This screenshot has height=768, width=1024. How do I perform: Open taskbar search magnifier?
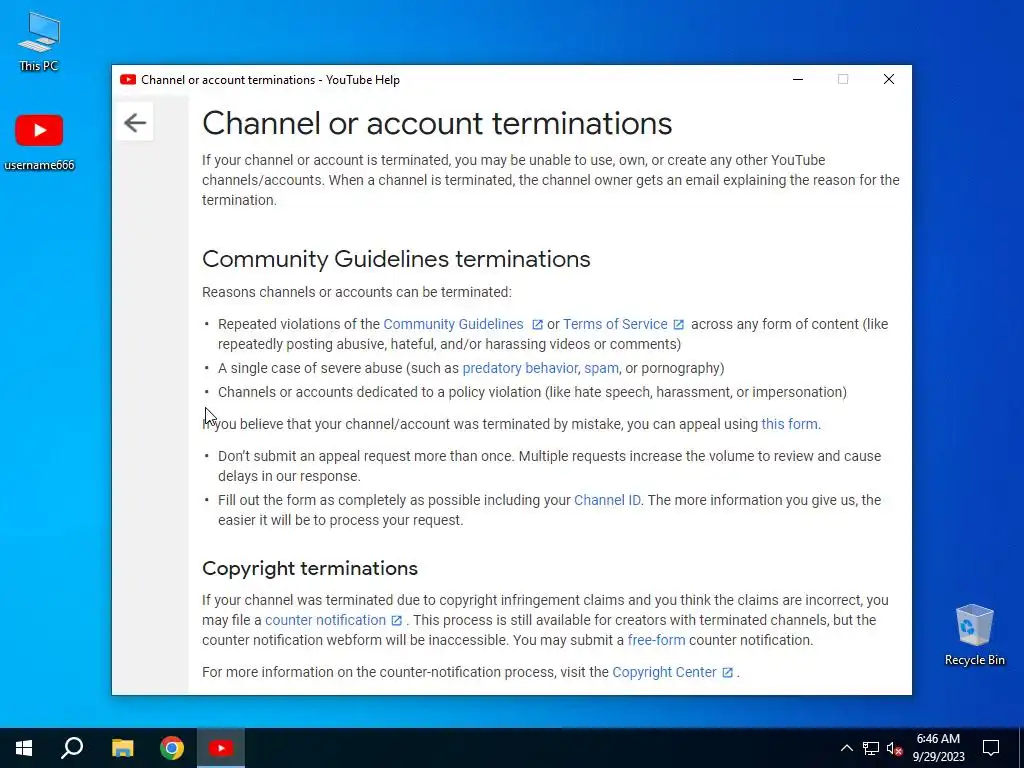pyautogui.click(x=72, y=748)
